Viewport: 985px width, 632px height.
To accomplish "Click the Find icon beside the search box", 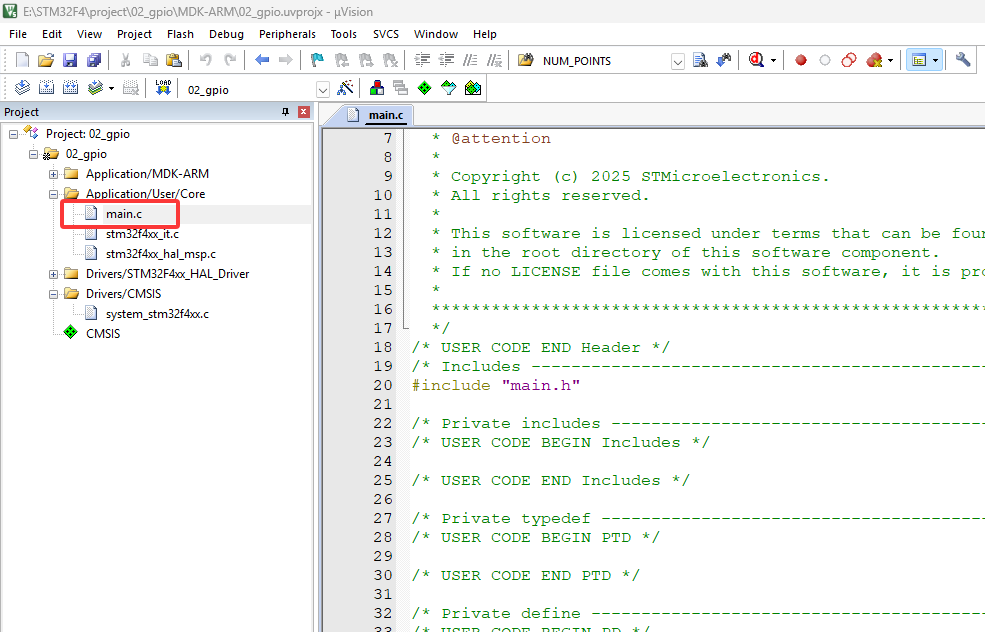I will (x=700, y=60).
